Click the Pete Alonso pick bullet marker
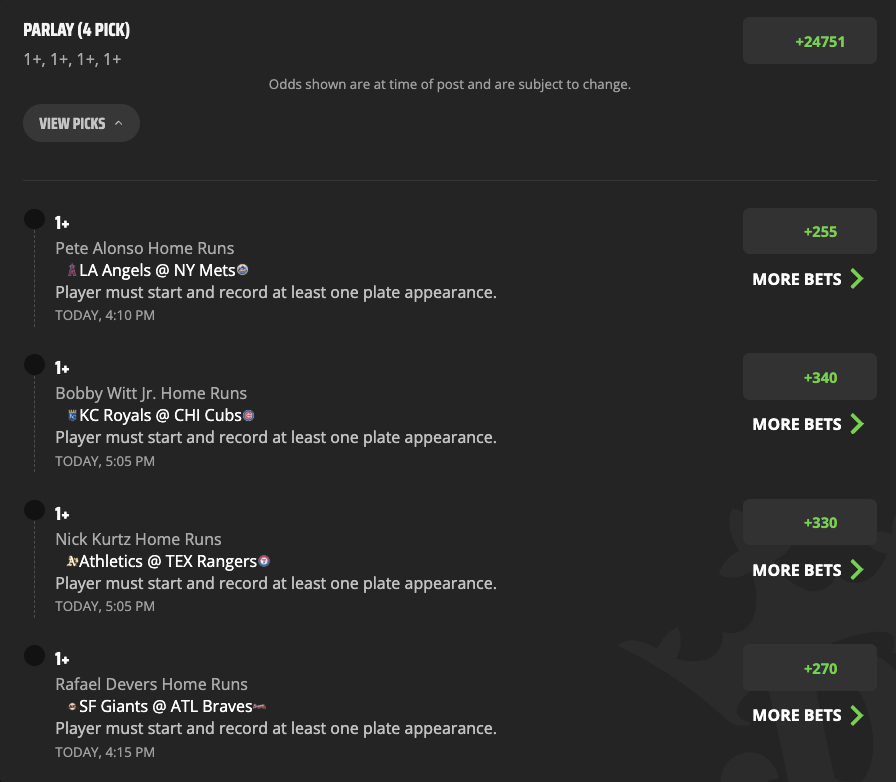The height and width of the screenshot is (782, 896). (x=34, y=219)
